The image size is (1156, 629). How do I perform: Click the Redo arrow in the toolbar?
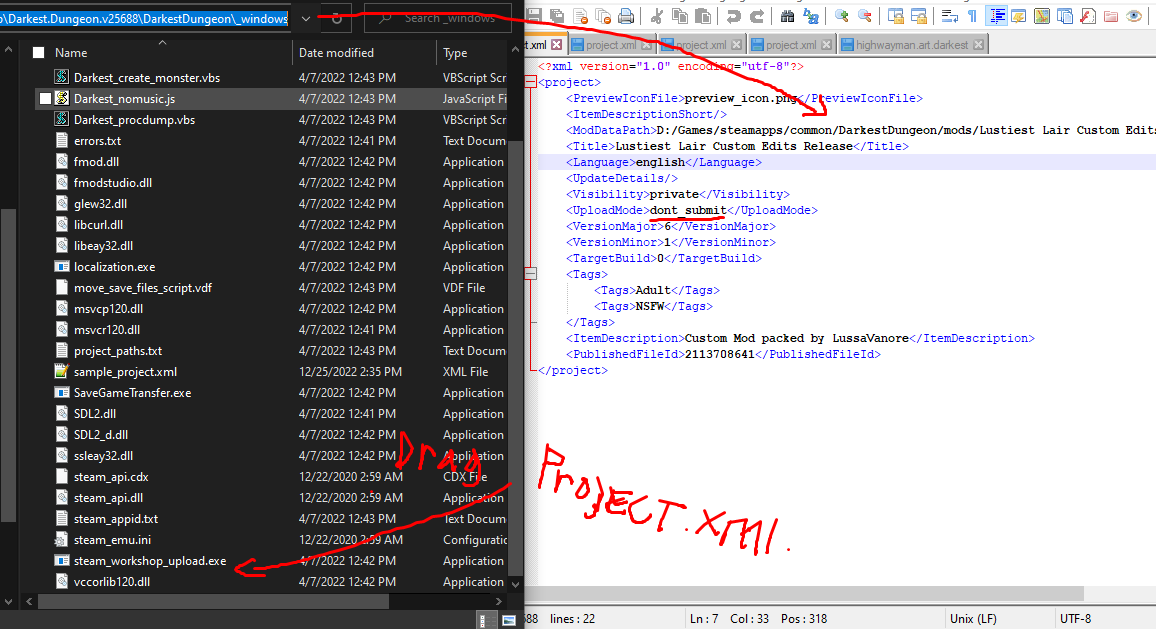[757, 16]
